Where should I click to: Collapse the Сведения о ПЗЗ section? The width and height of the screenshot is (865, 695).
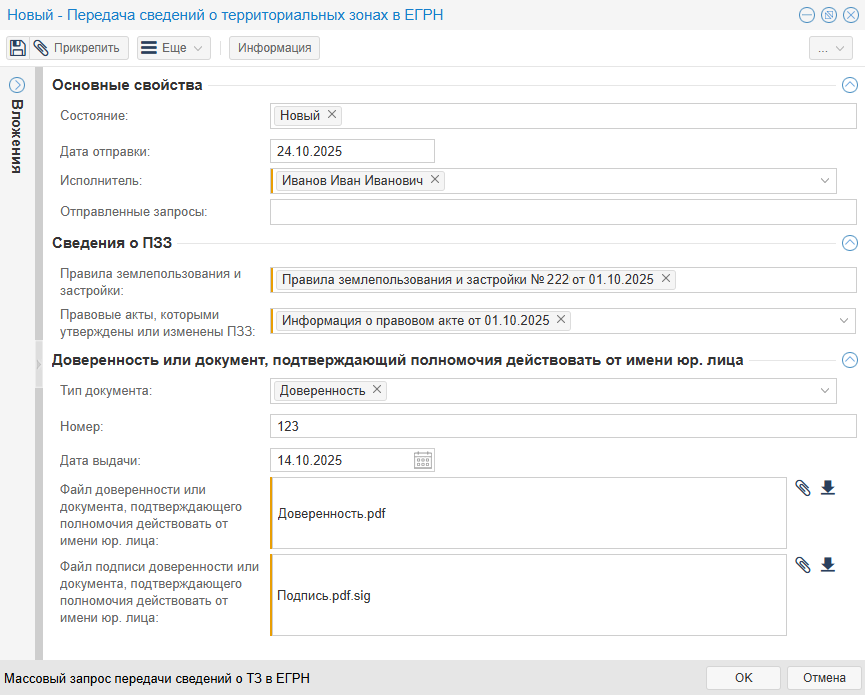pyautogui.click(x=849, y=242)
